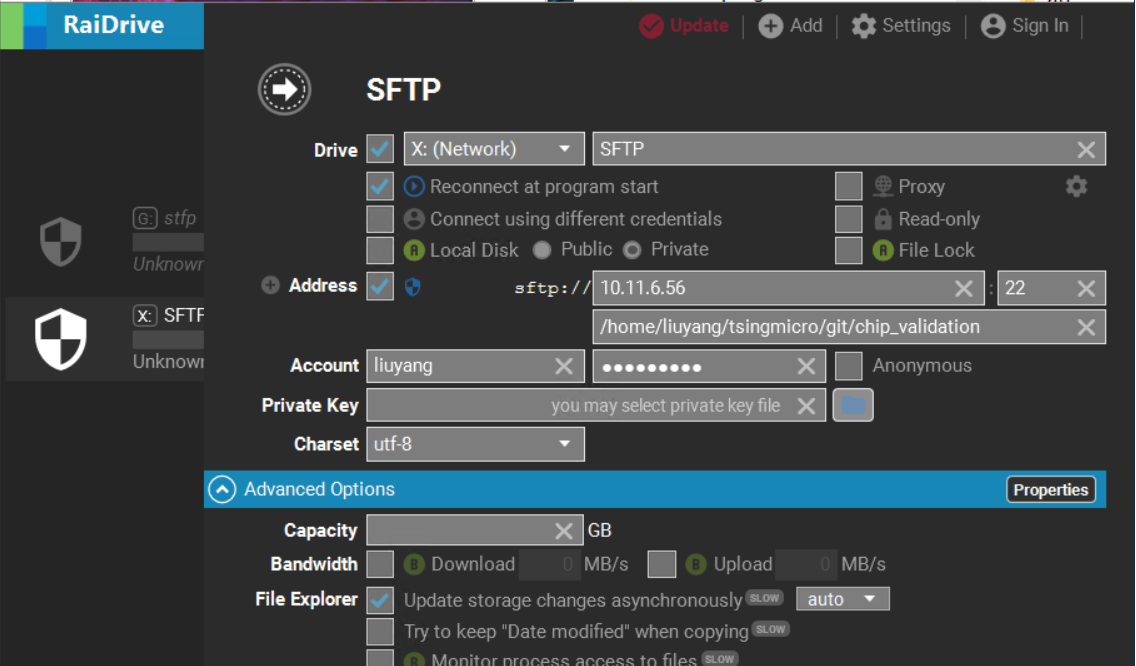This screenshot has width=1136, height=666.
Task: Open the Properties button
Action: click(1051, 490)
